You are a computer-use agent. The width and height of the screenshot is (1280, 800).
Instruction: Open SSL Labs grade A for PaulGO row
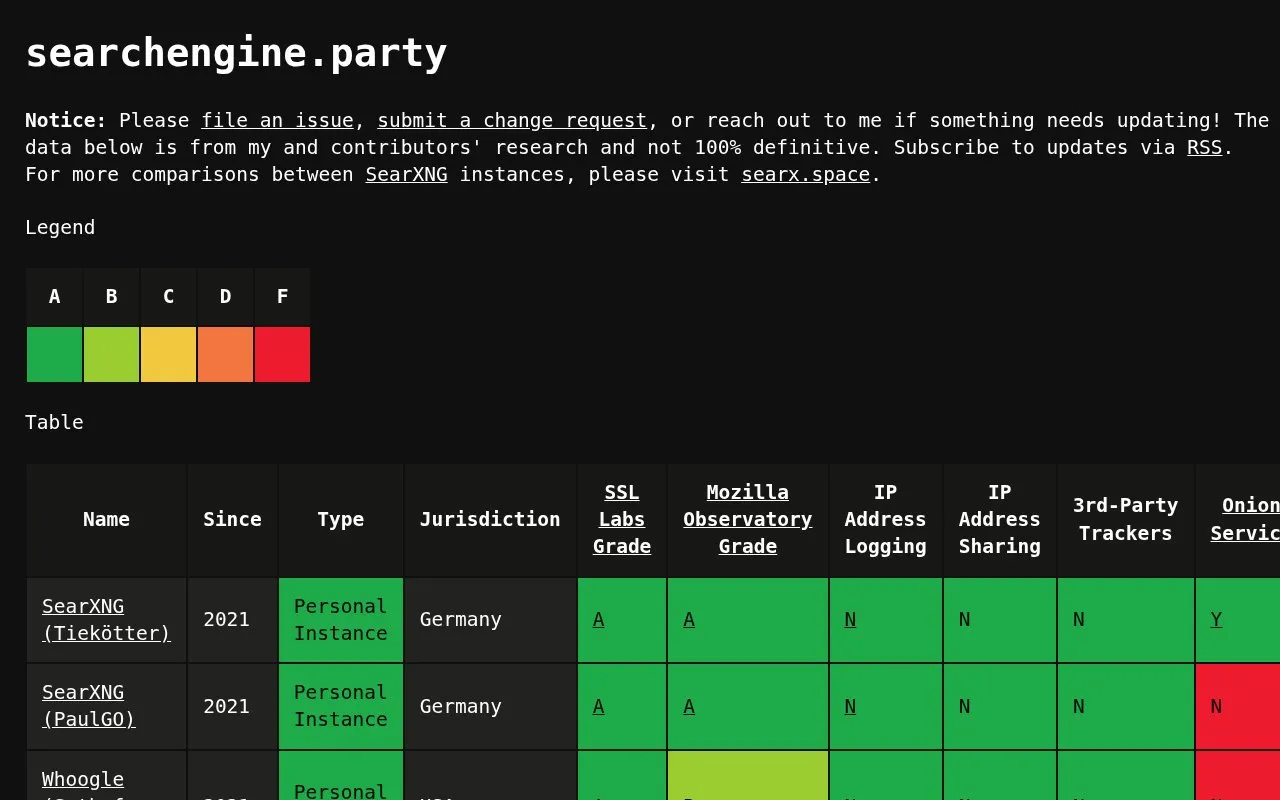click(598, 706)
